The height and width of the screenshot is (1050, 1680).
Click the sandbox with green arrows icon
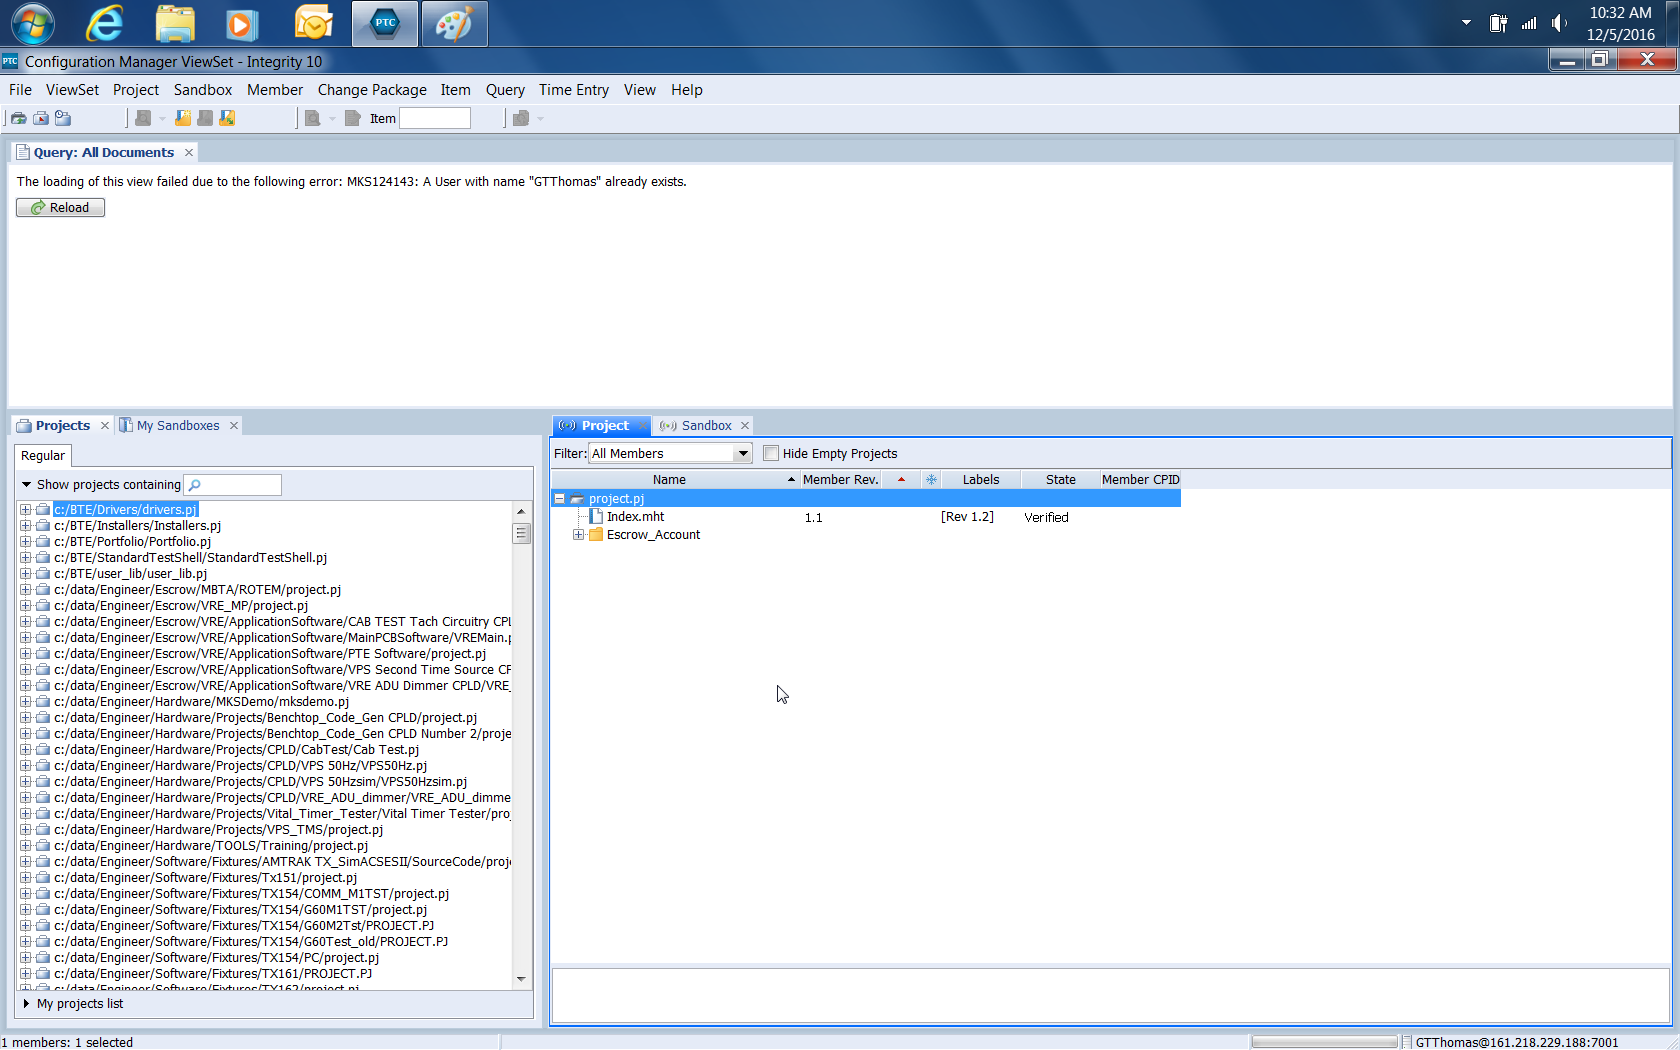pyautogui.click(x=227, y=118)
